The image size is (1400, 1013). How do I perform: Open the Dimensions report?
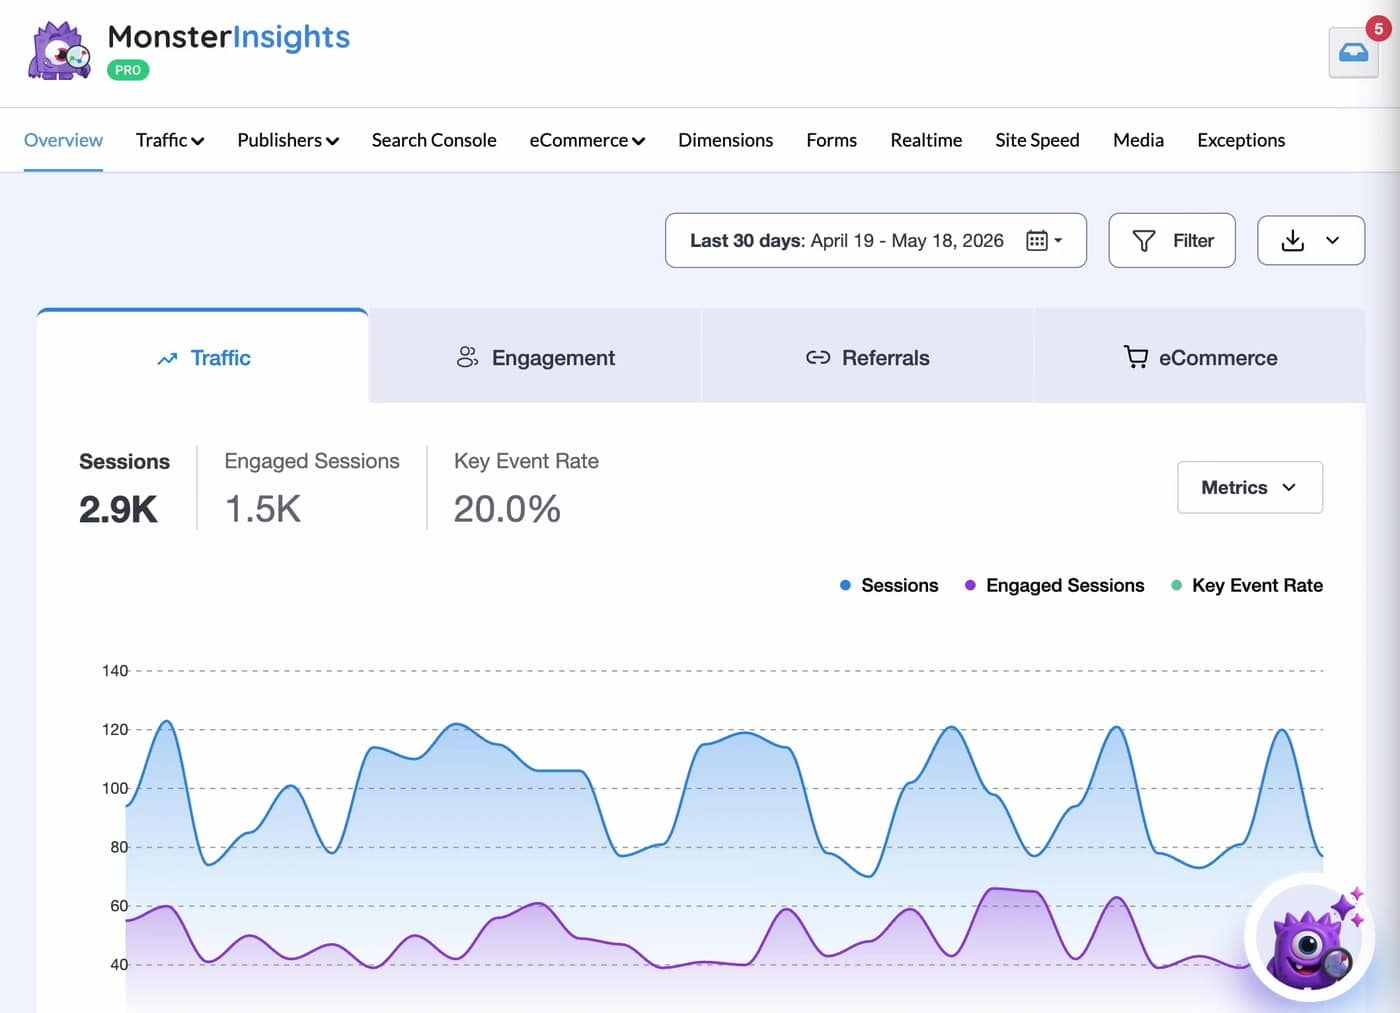(726, 140)
